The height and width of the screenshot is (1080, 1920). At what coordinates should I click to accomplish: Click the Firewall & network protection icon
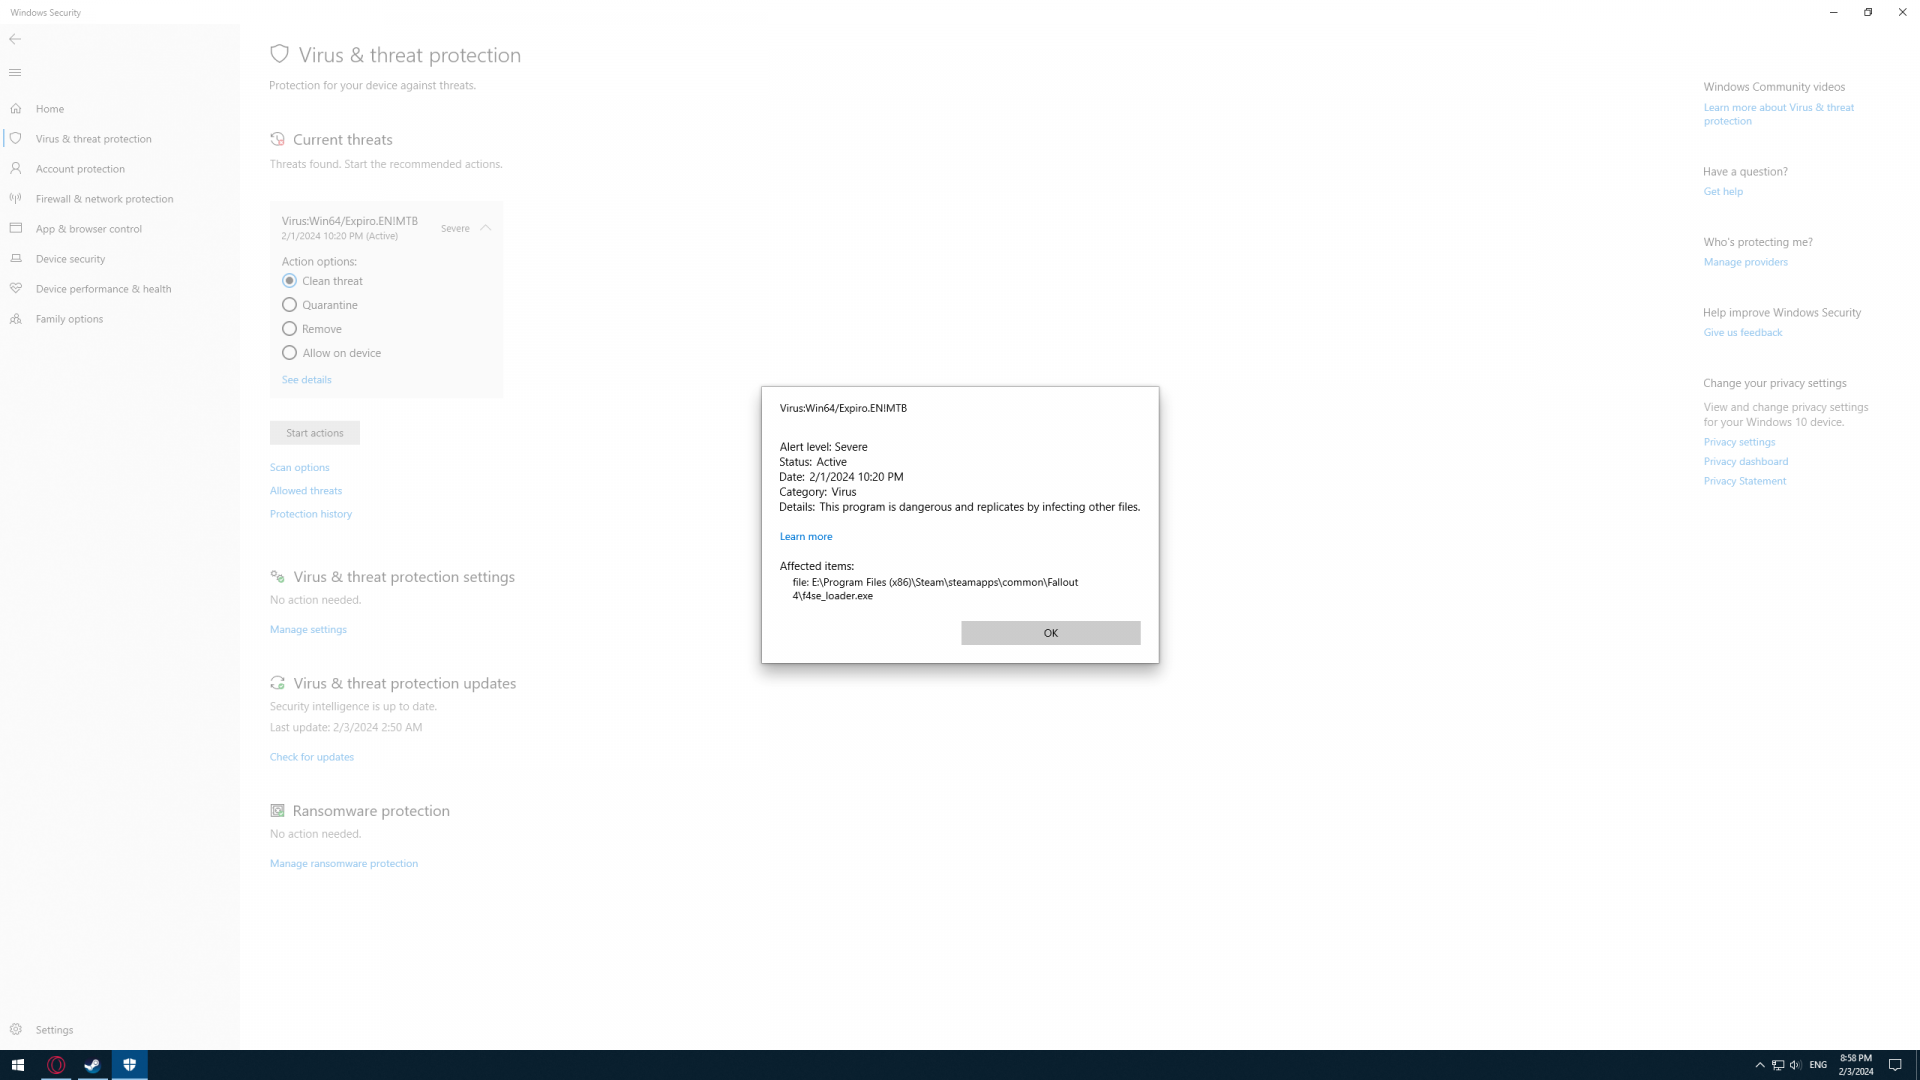(16, 199)
